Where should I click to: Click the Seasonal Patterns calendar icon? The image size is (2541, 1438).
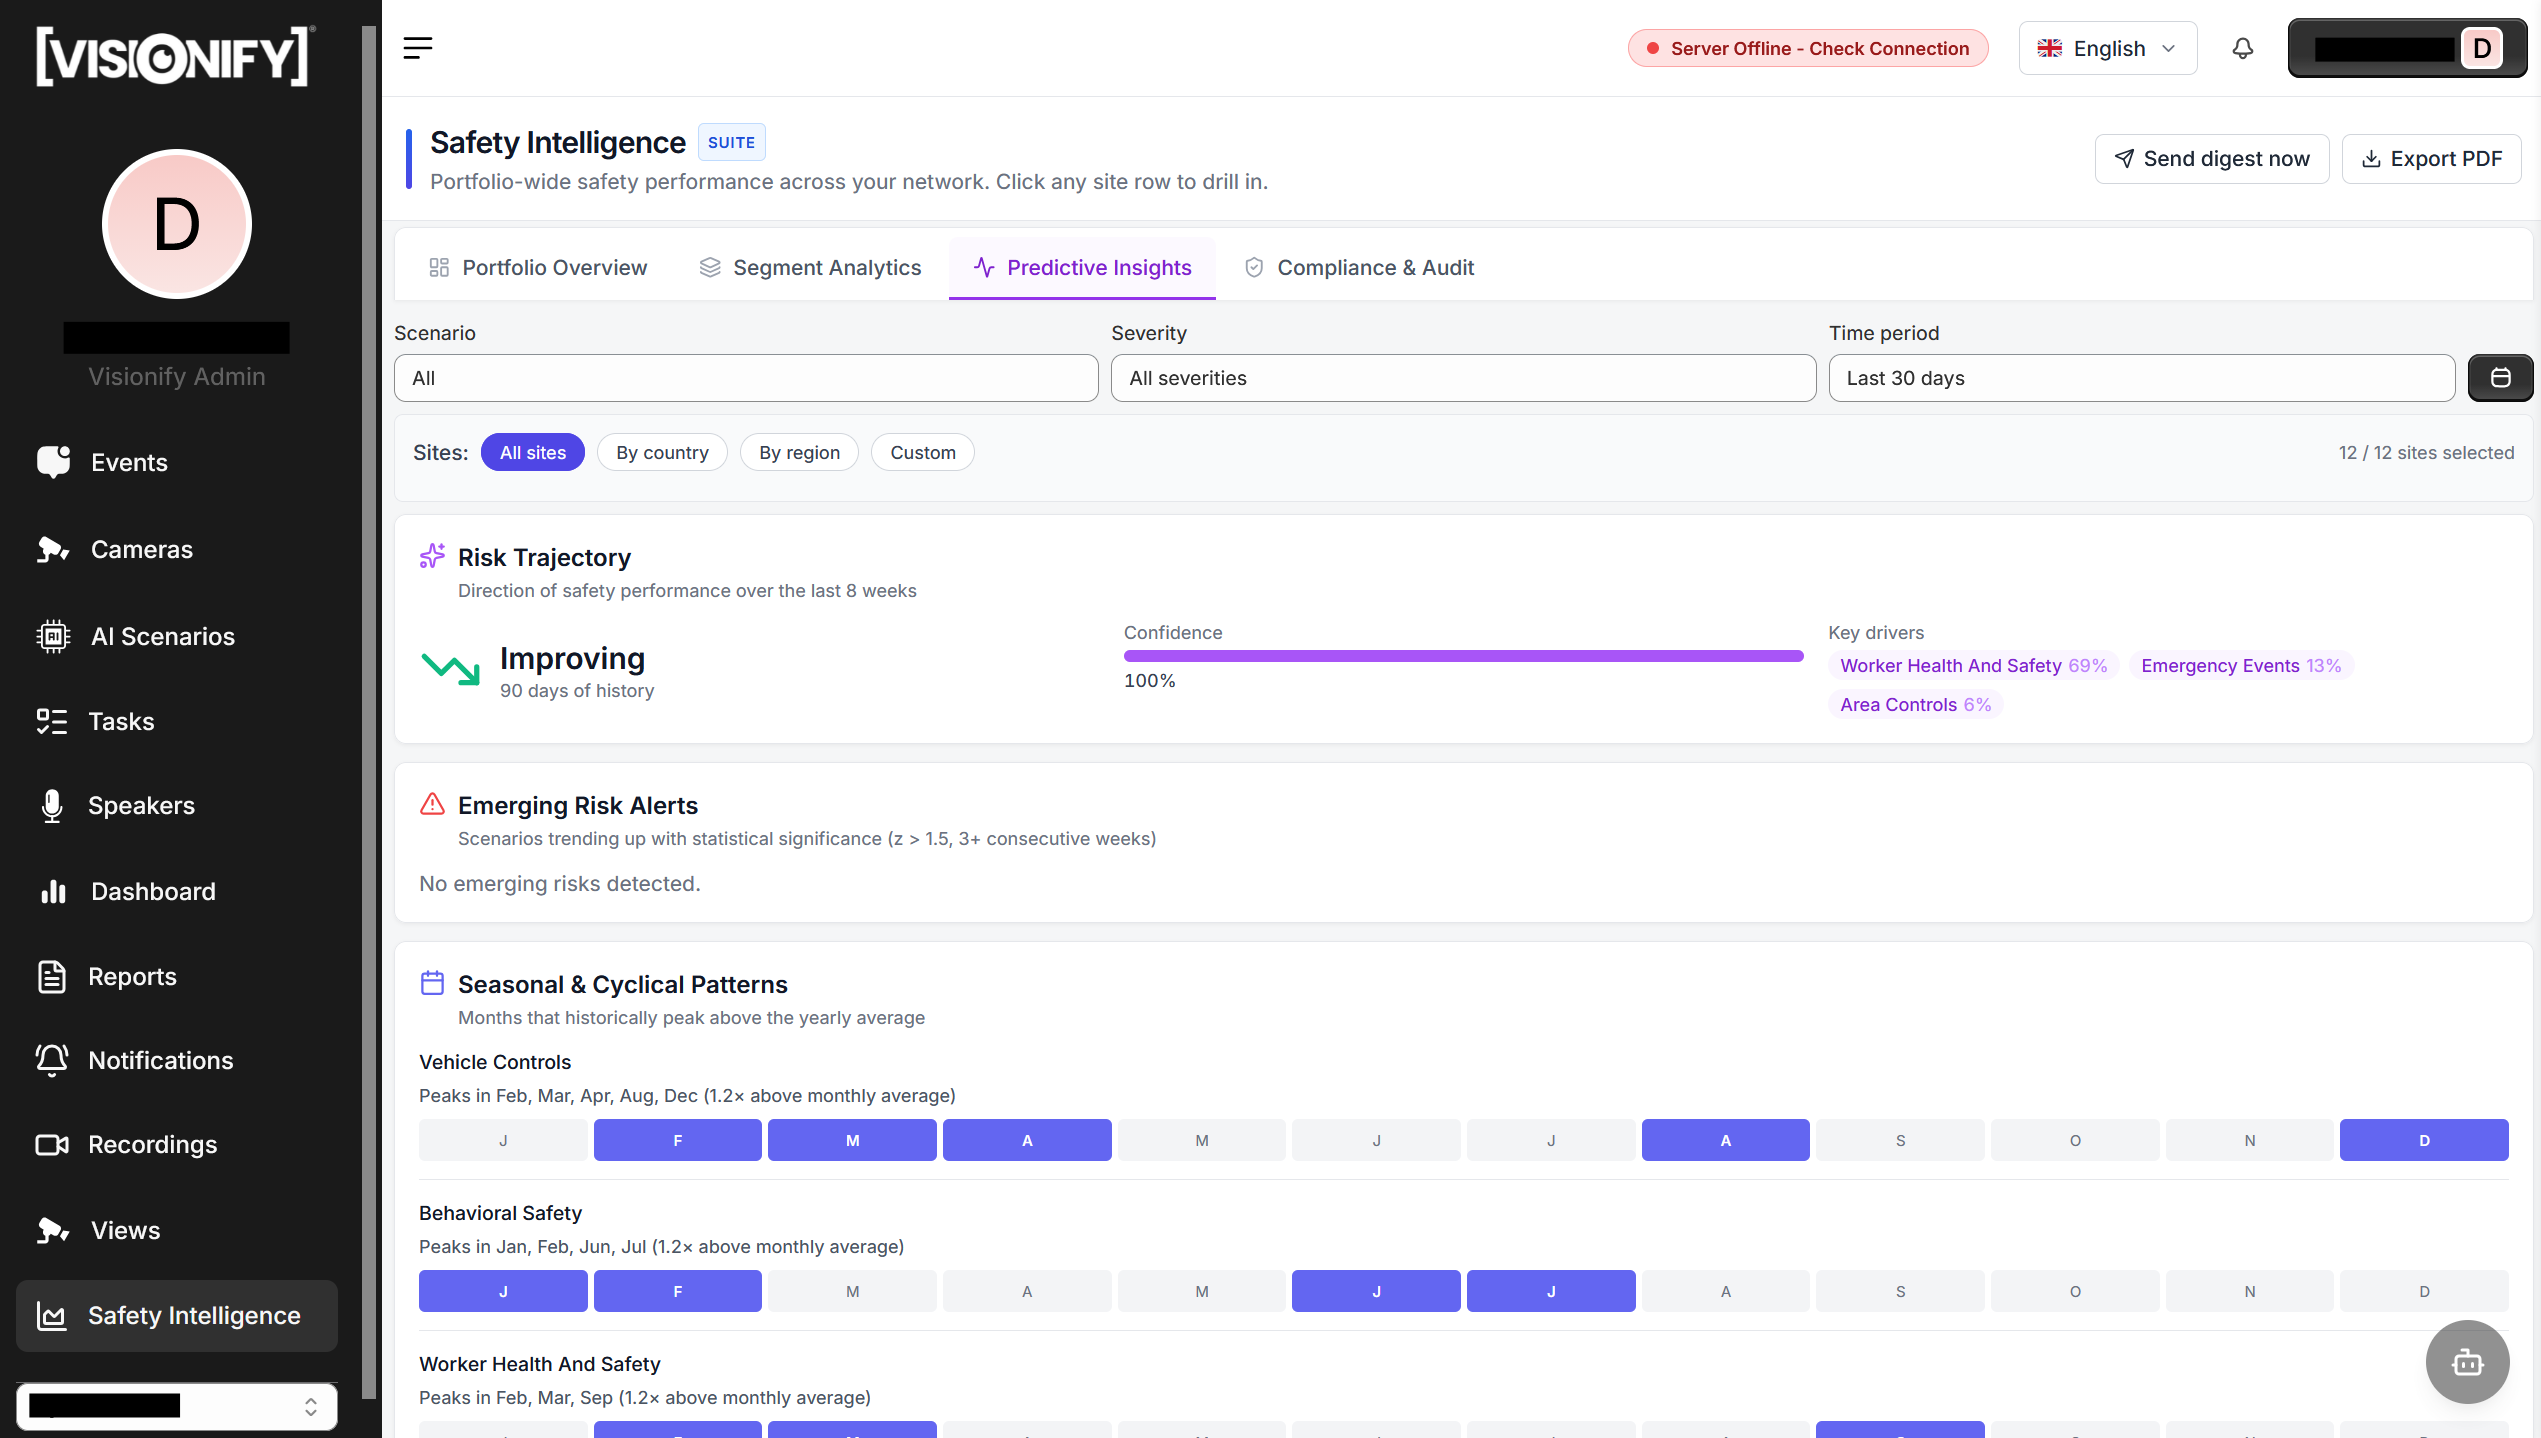click(432, 983)
